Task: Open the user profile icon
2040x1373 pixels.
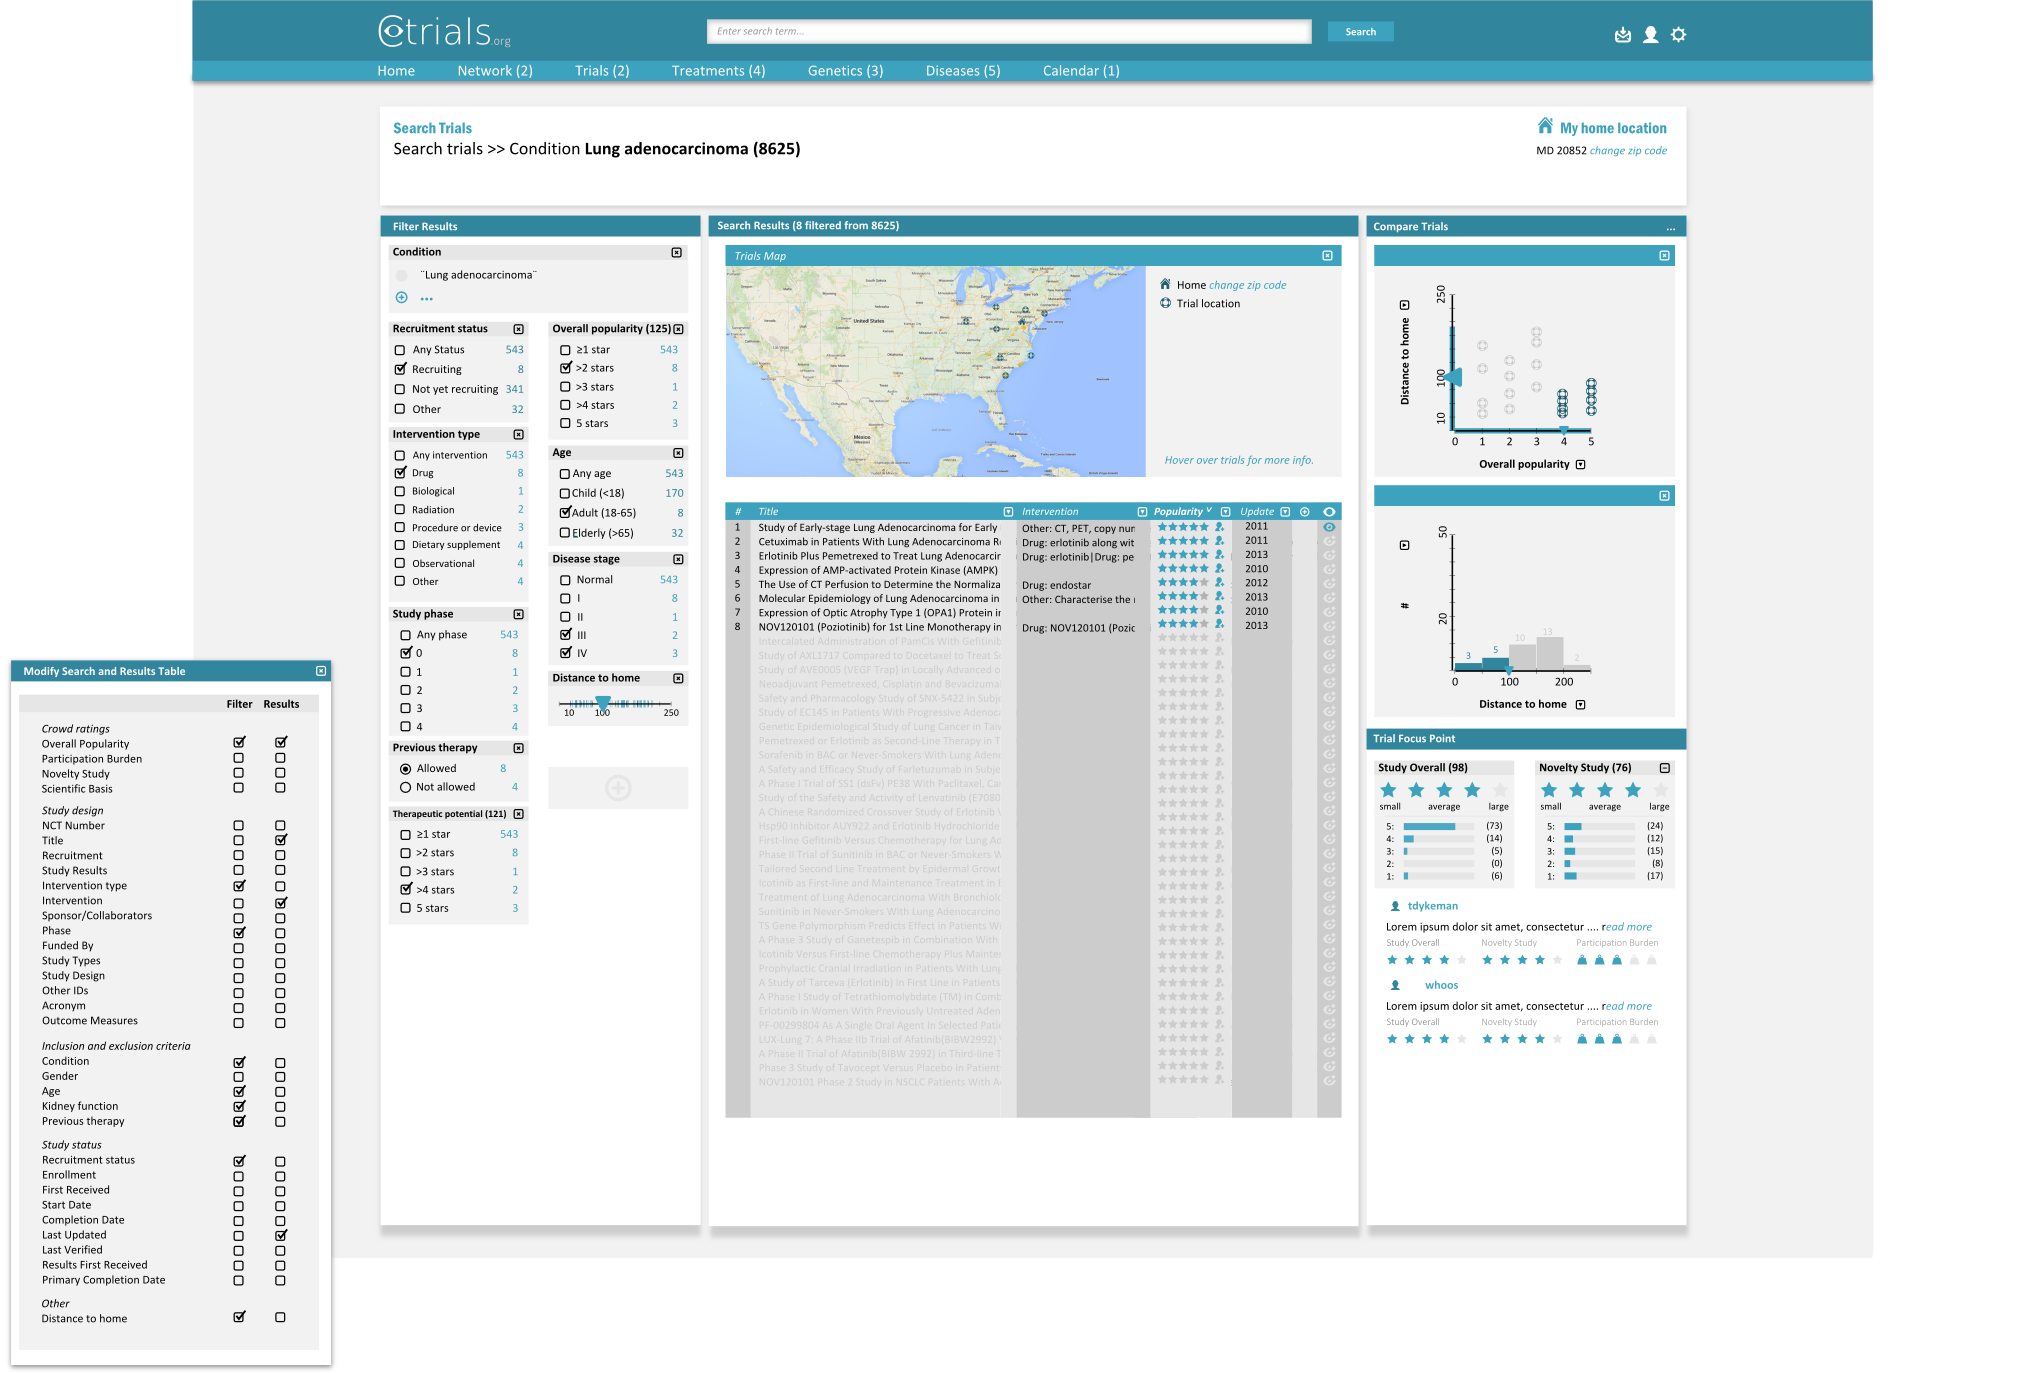Action: click(1651, 35)
